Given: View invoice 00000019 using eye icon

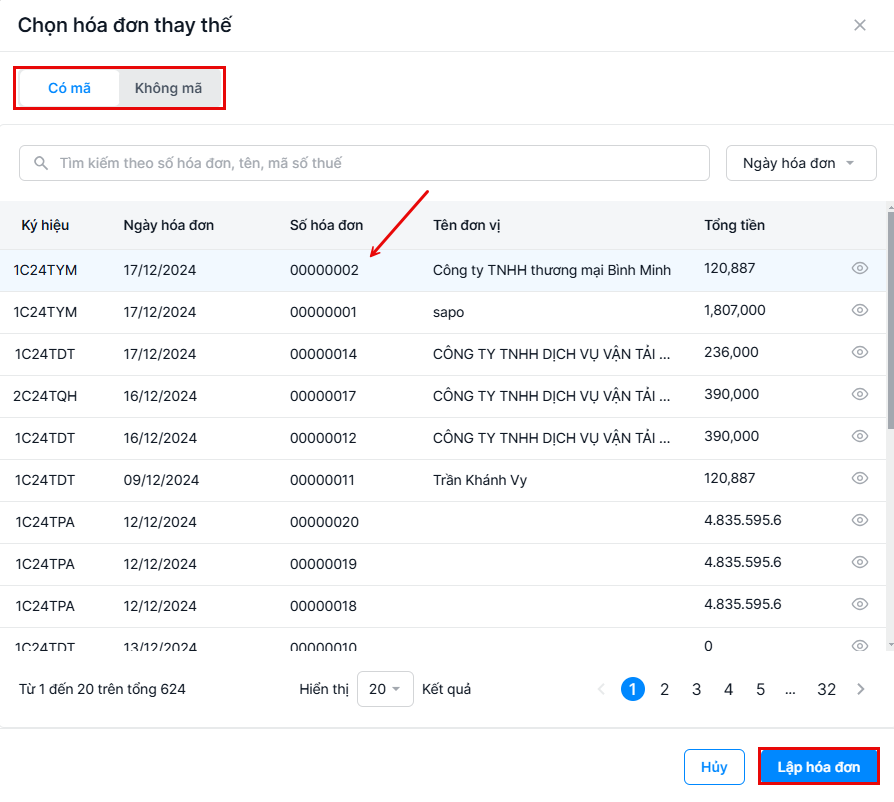Looking at the screenshot, I should tap(859, 563).
